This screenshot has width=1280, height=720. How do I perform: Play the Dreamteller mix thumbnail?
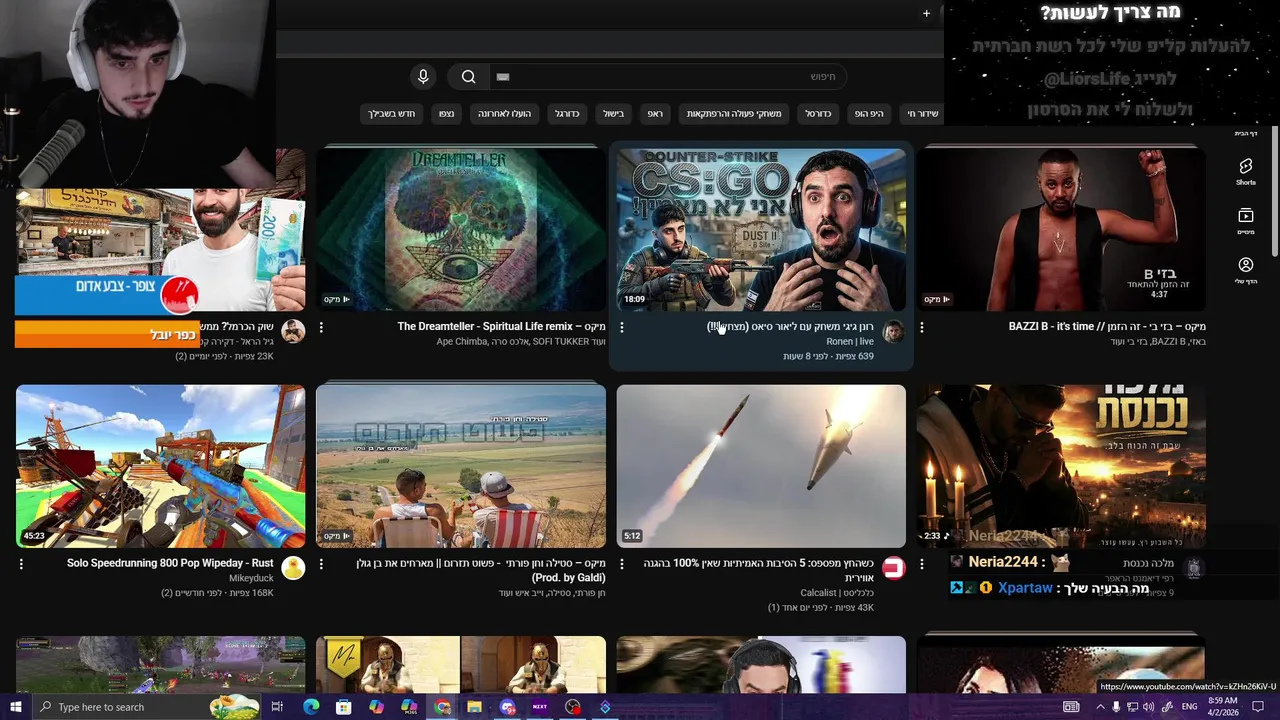[461, 230]
